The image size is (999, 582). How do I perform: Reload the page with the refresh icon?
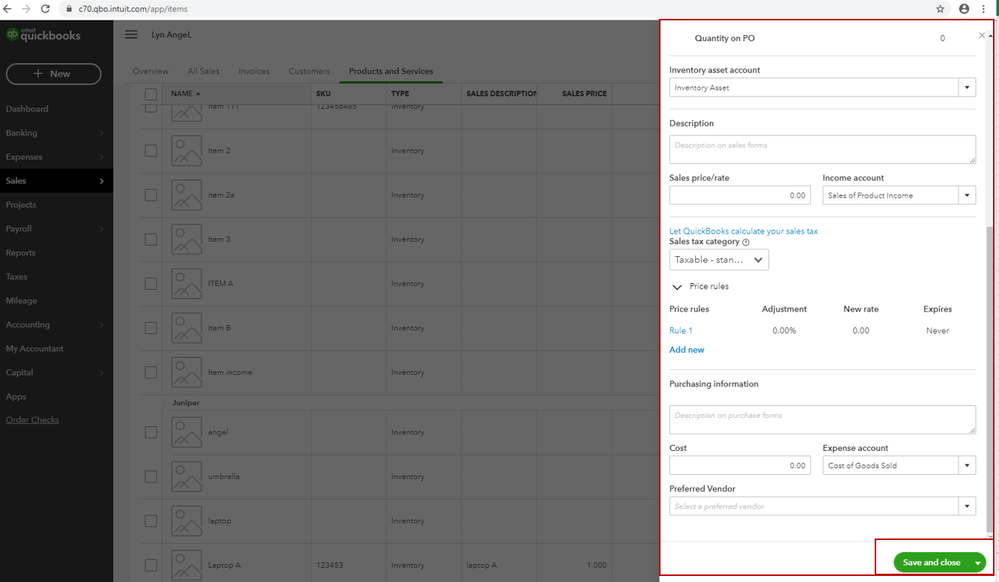(45, 9)
